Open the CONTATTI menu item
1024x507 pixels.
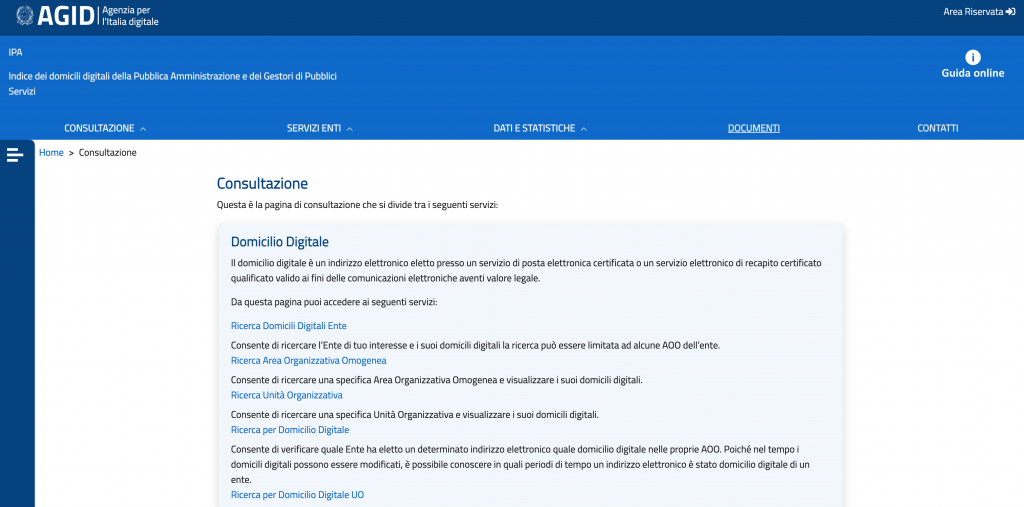pyautogui.click(x=937, y=128)
